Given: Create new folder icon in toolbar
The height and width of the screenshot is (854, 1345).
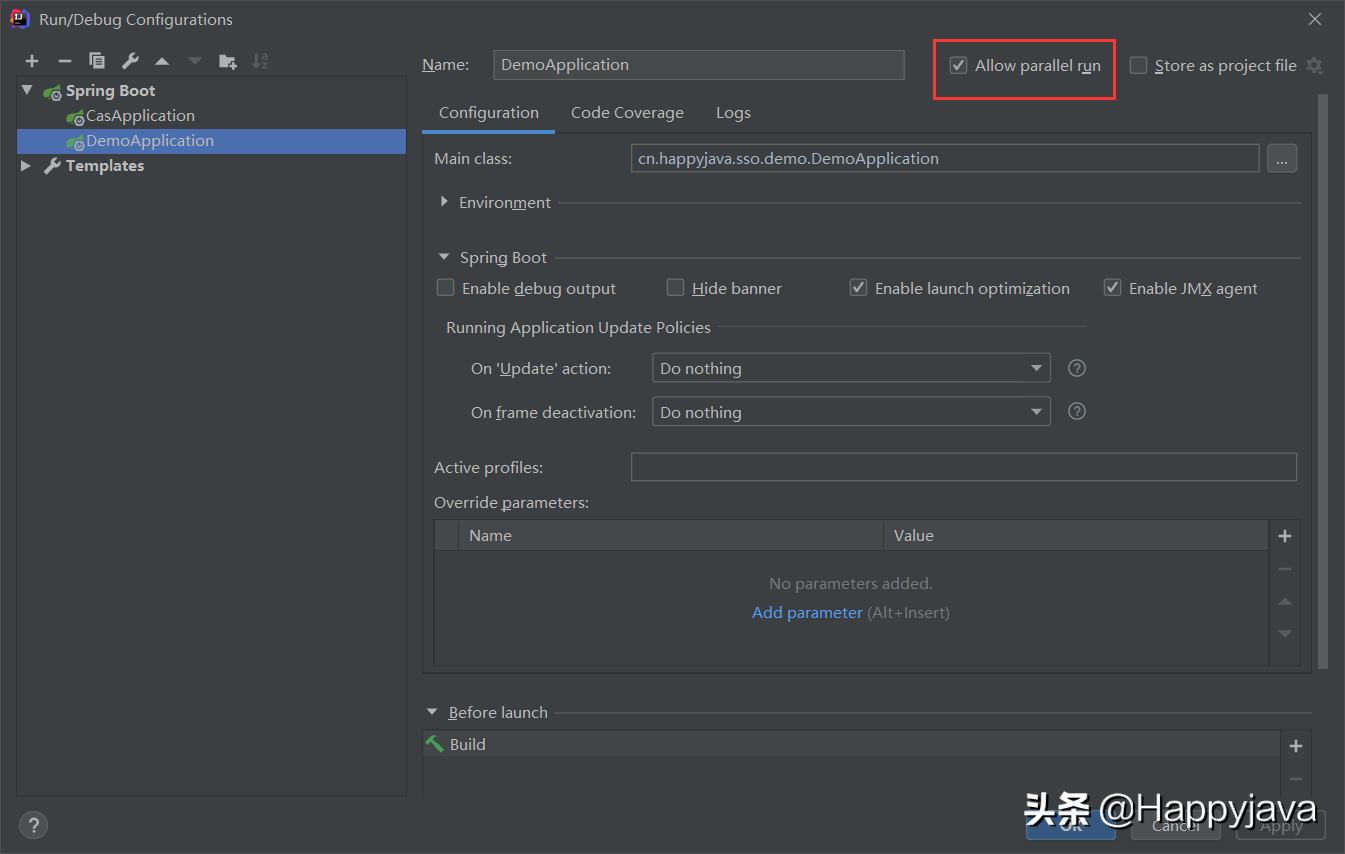Looking at the screenshot, I should tap(228, 61).
